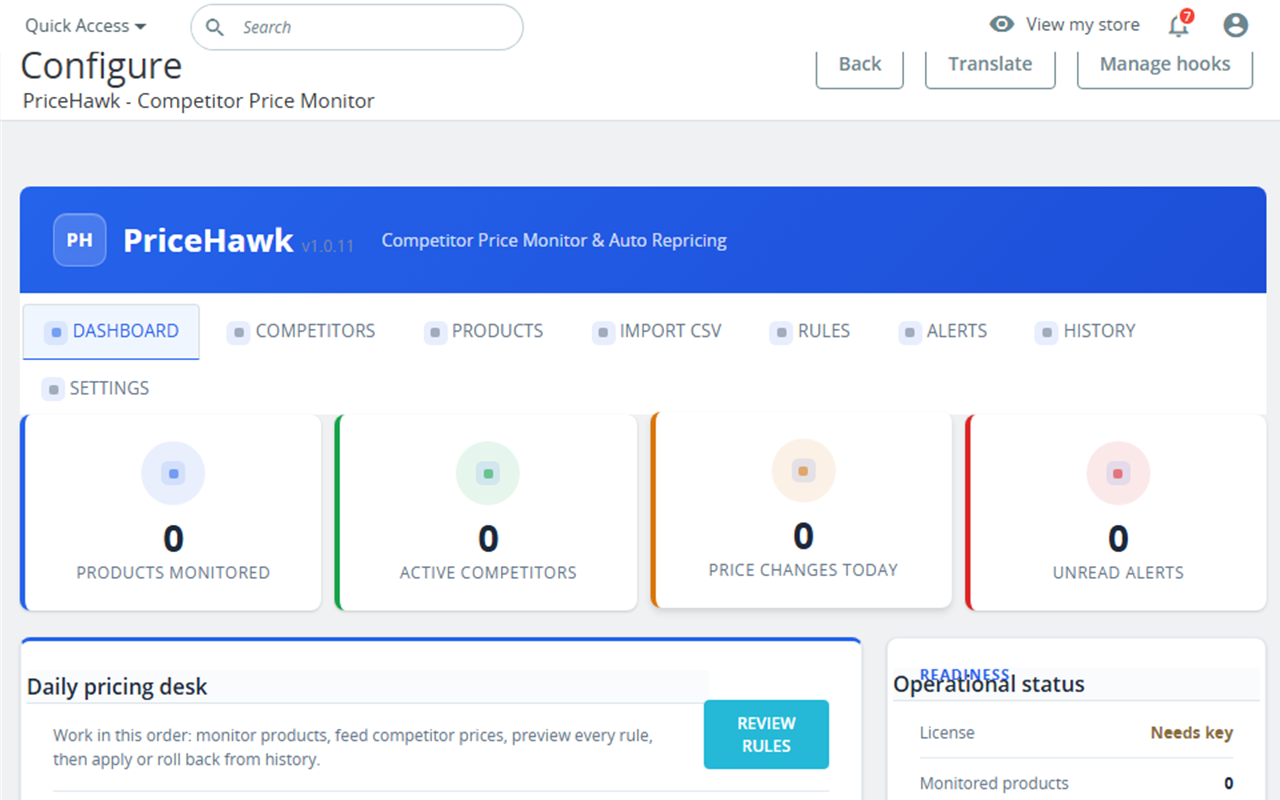Viewport: 1280px width, 800px height.
Task: Open the notifications bell icon
Action: (1179, 25)
